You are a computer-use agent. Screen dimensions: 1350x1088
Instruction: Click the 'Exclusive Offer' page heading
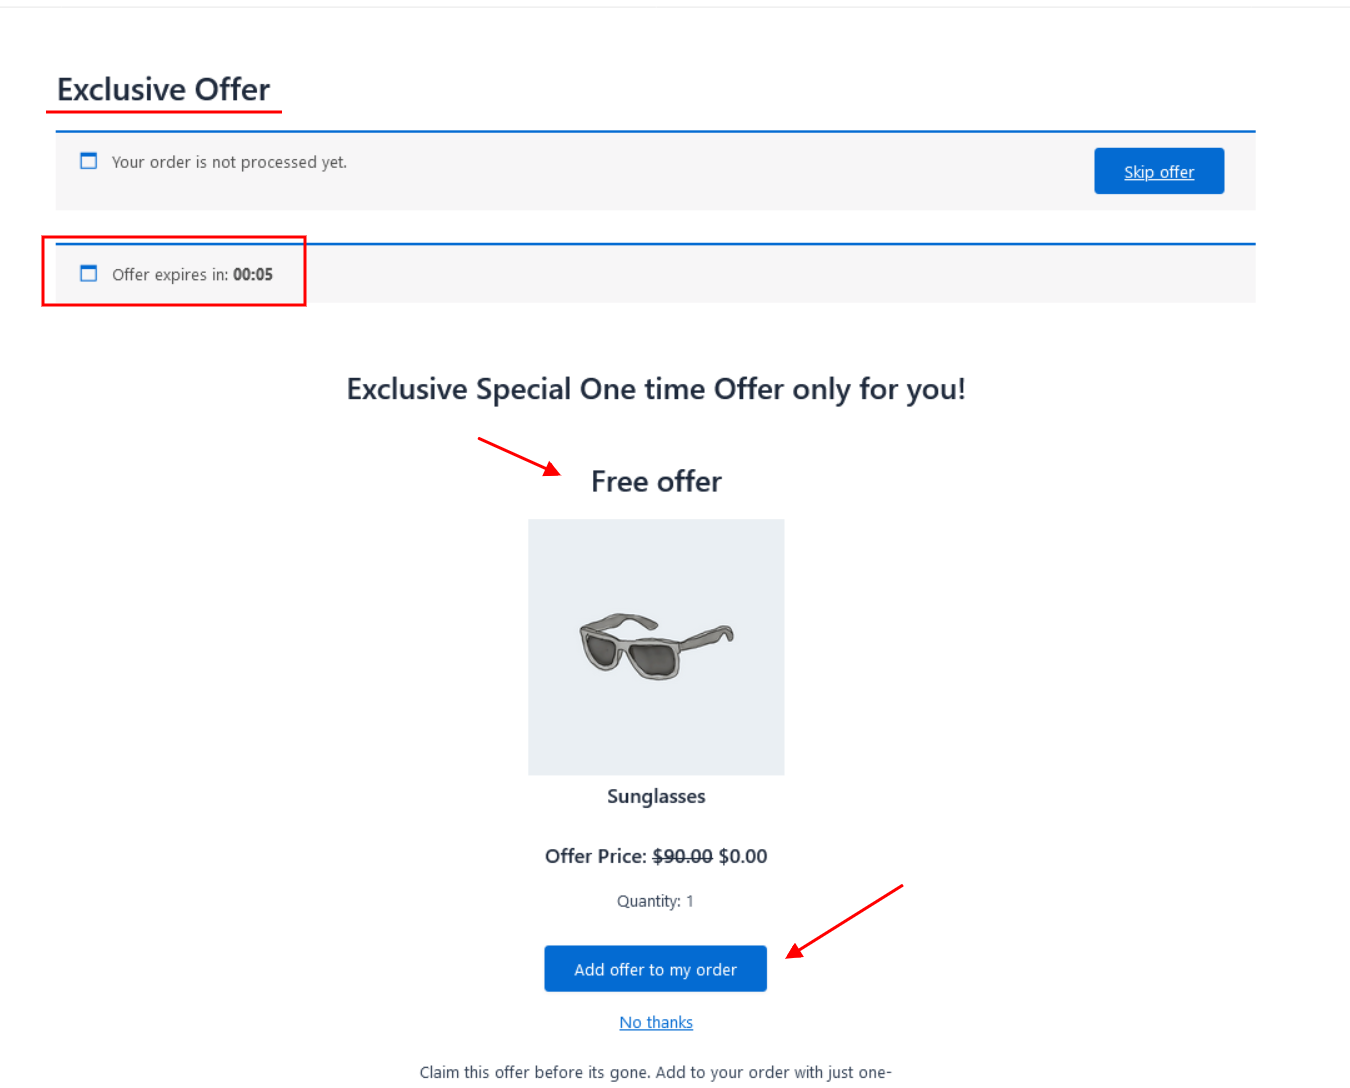coord(164,90)
